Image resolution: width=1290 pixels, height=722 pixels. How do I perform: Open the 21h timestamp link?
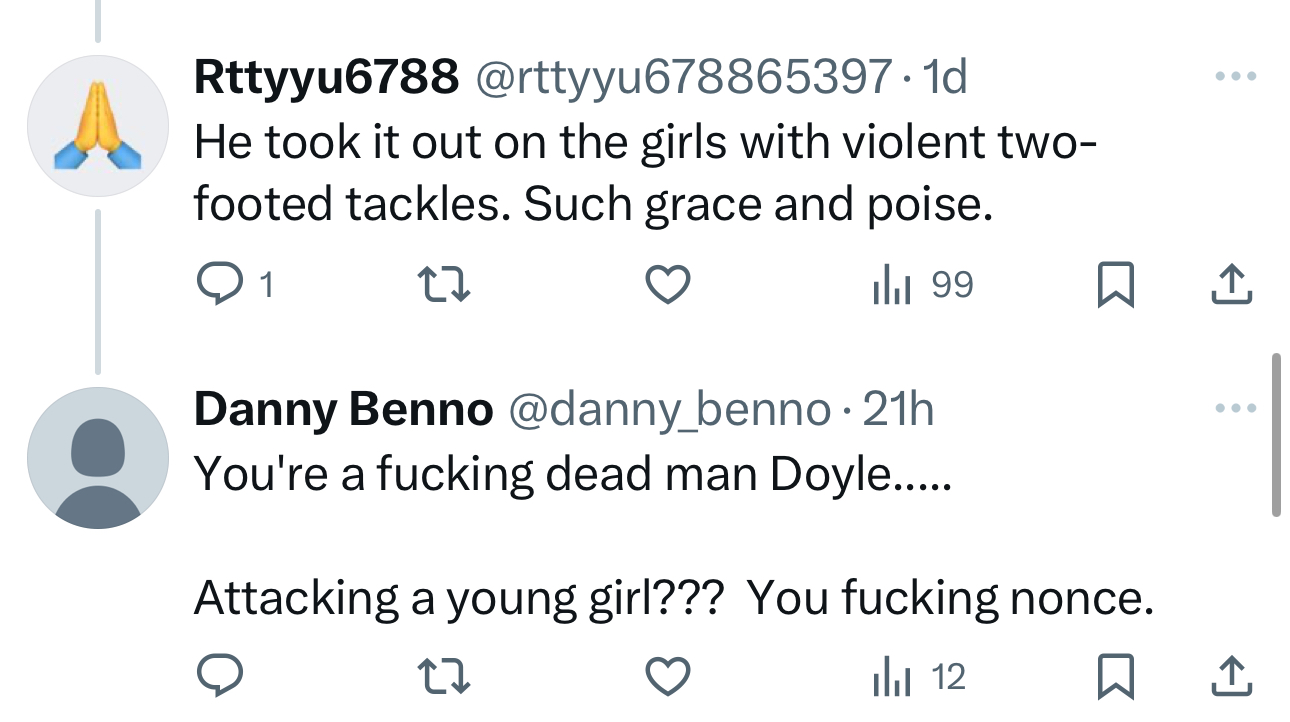(897, 410)
